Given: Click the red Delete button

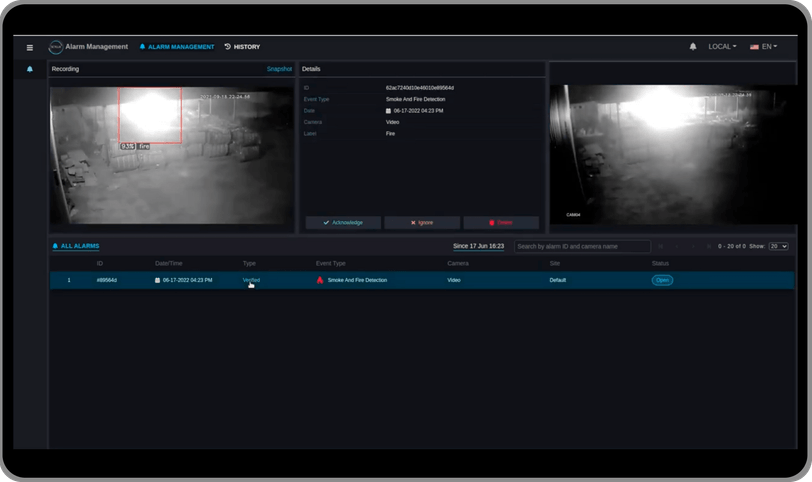Looking at the screenshot, I should click(501, 223).
